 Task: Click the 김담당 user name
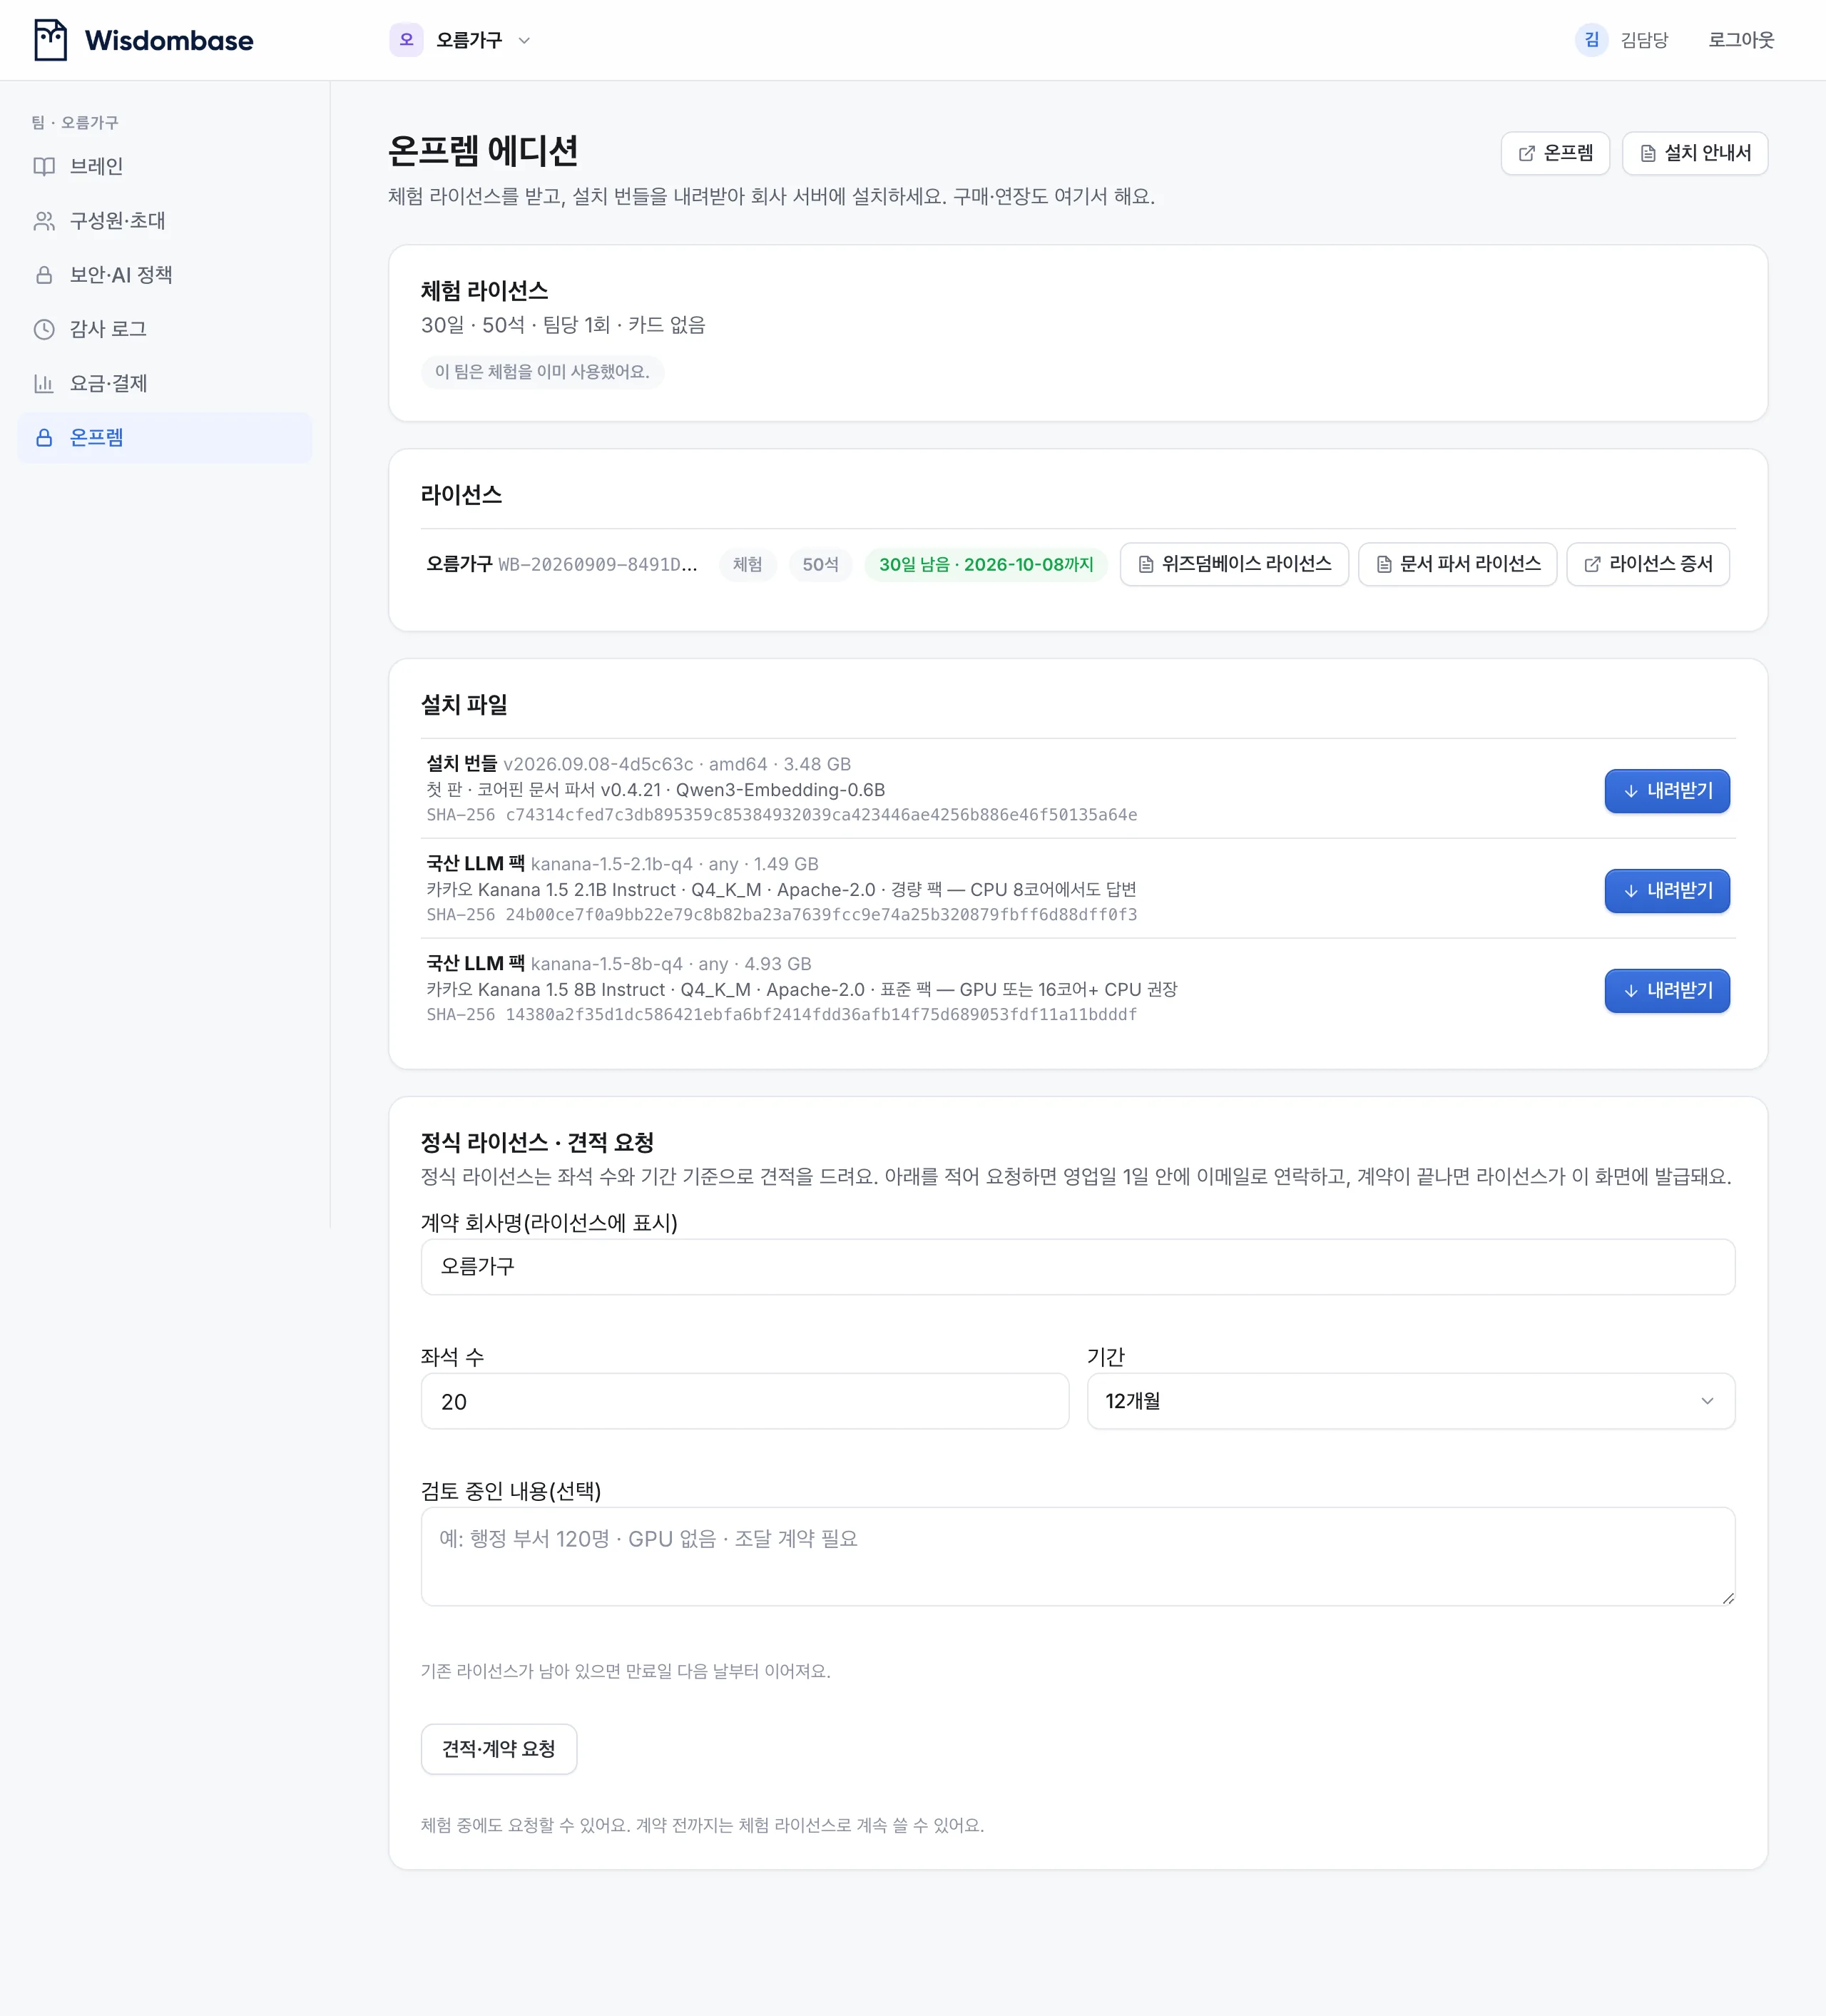[1644, 40]
